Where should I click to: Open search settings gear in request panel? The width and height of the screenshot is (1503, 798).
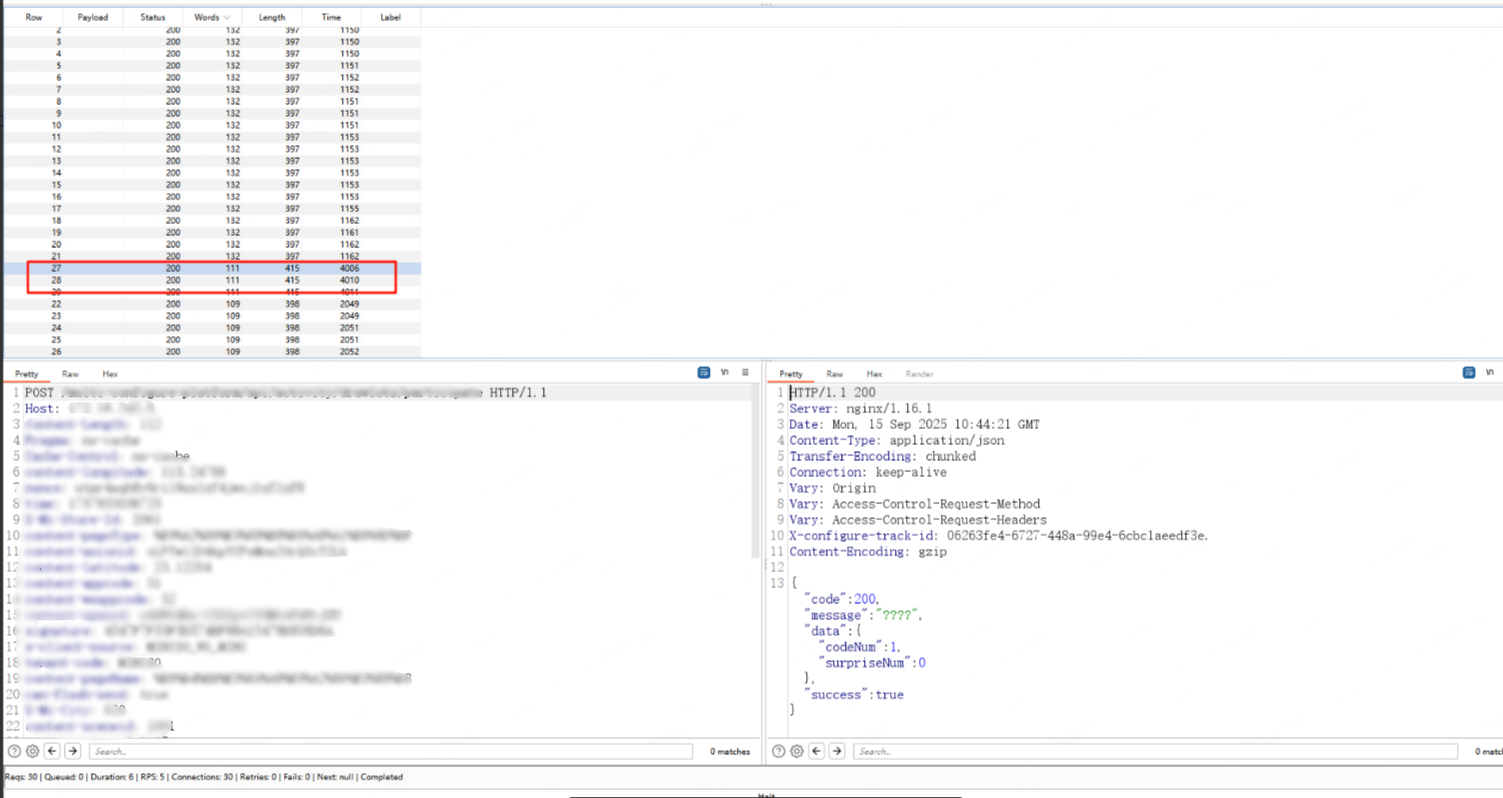(33, 751)
